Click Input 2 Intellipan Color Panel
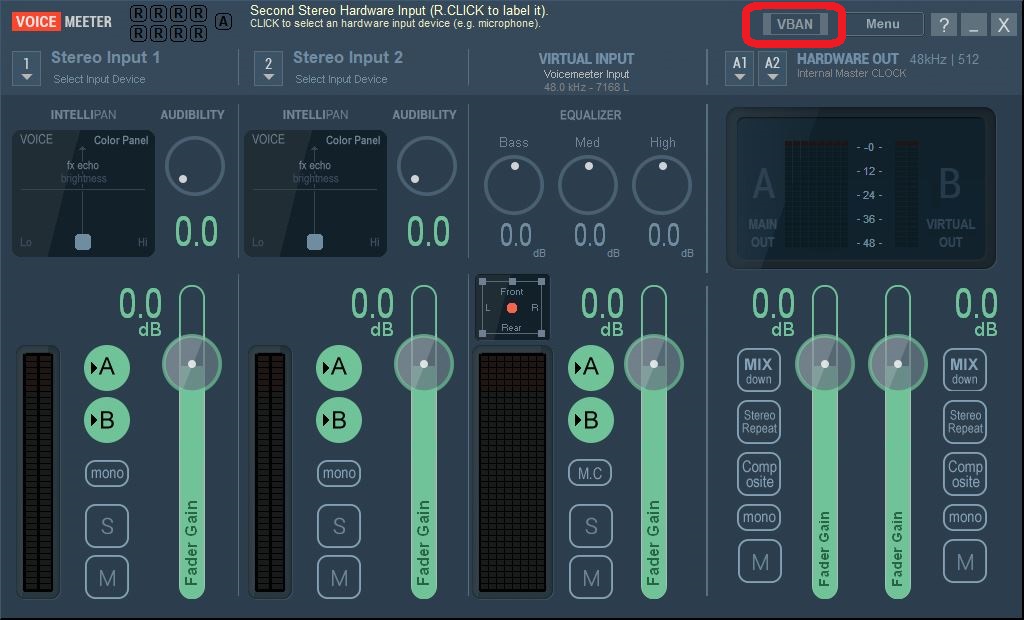Image resolution: width=1024 pixels, height=620 pixels. pos(315,193)
